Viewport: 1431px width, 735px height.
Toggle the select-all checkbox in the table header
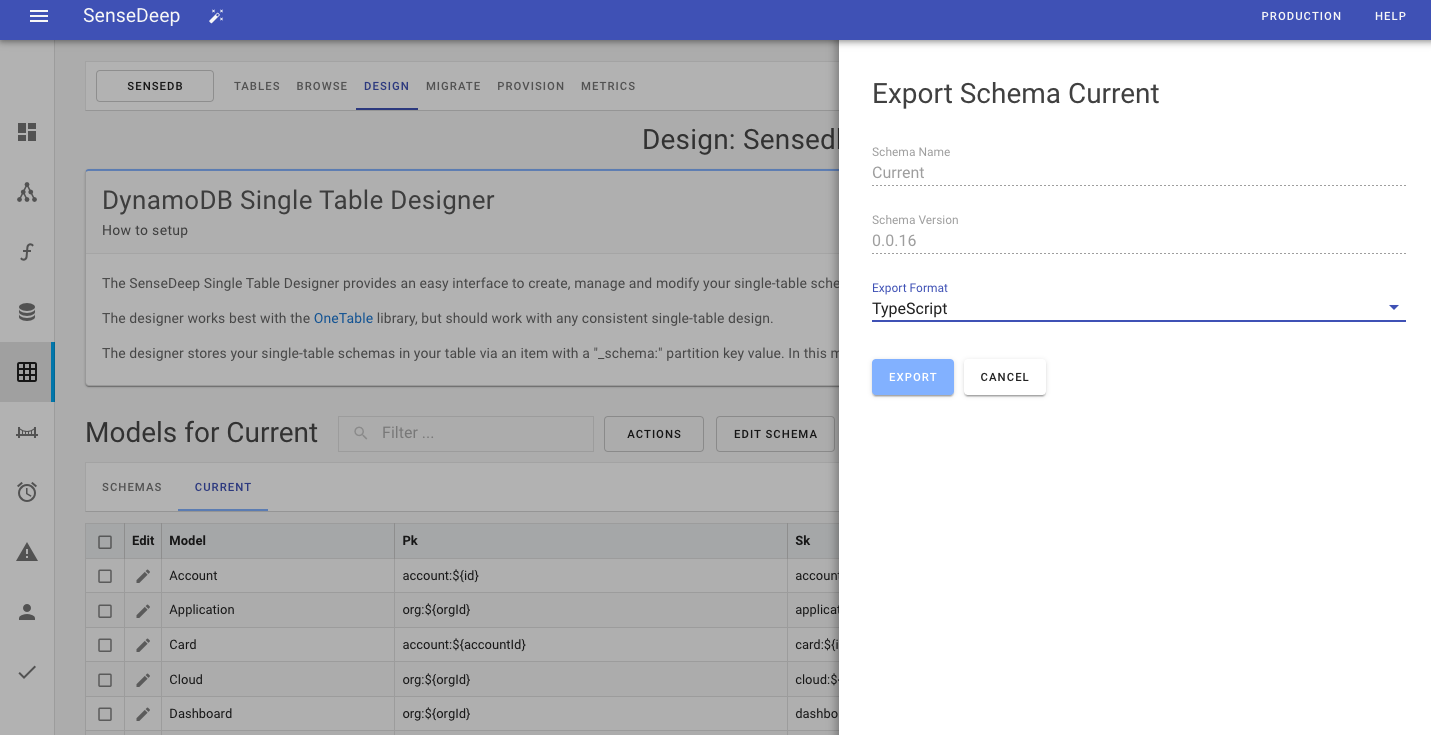click(105, 541)
